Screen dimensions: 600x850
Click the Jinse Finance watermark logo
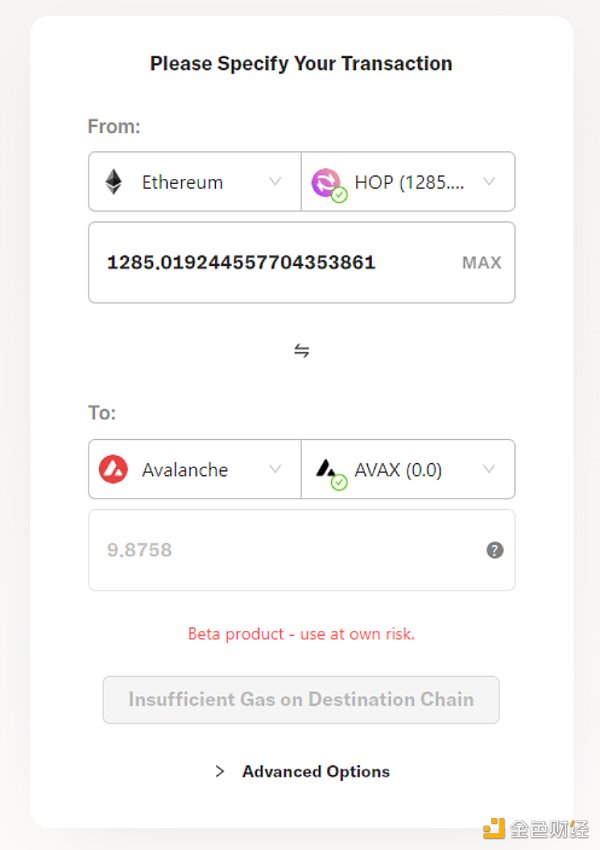(x=536, y=829)
